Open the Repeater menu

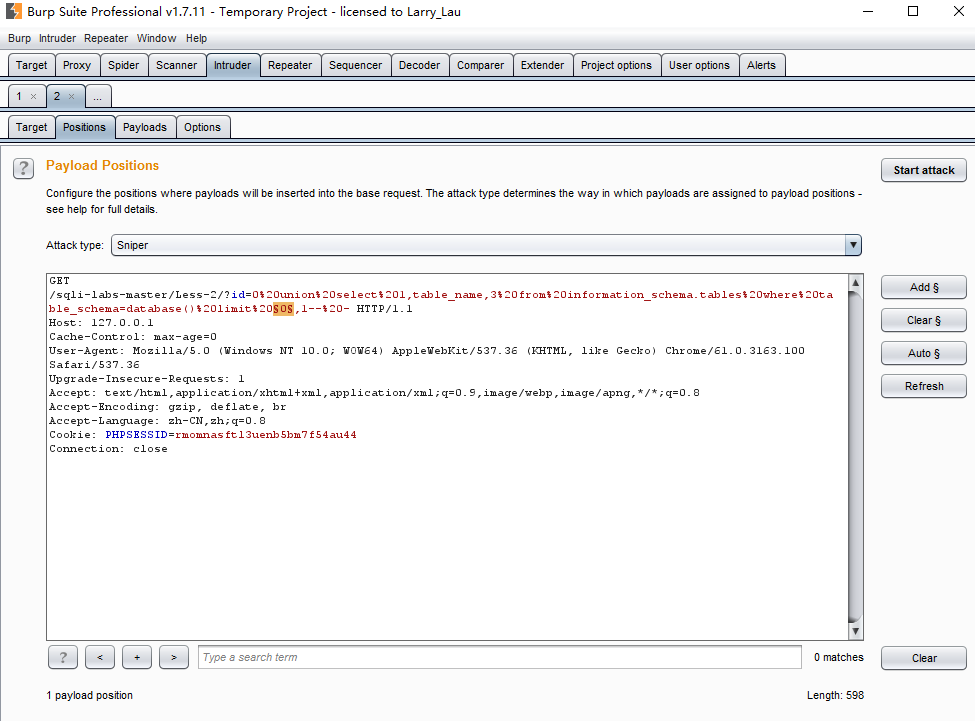click(x=106, y=38)
